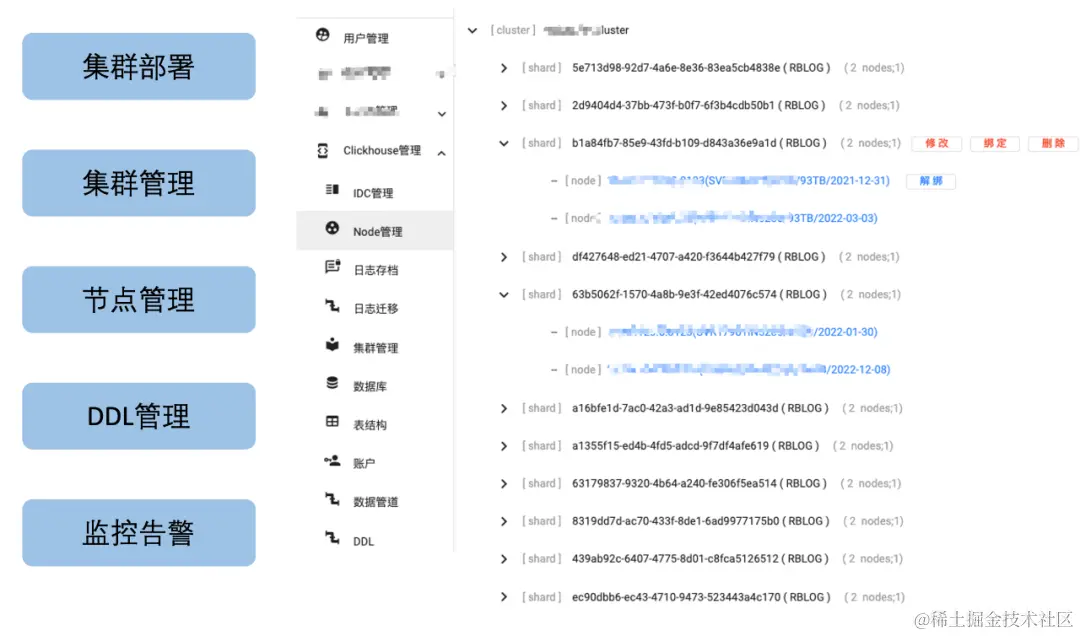
Task: Click the 集群管理 sidebar menu icon
Action: click(x=332, y=344)
